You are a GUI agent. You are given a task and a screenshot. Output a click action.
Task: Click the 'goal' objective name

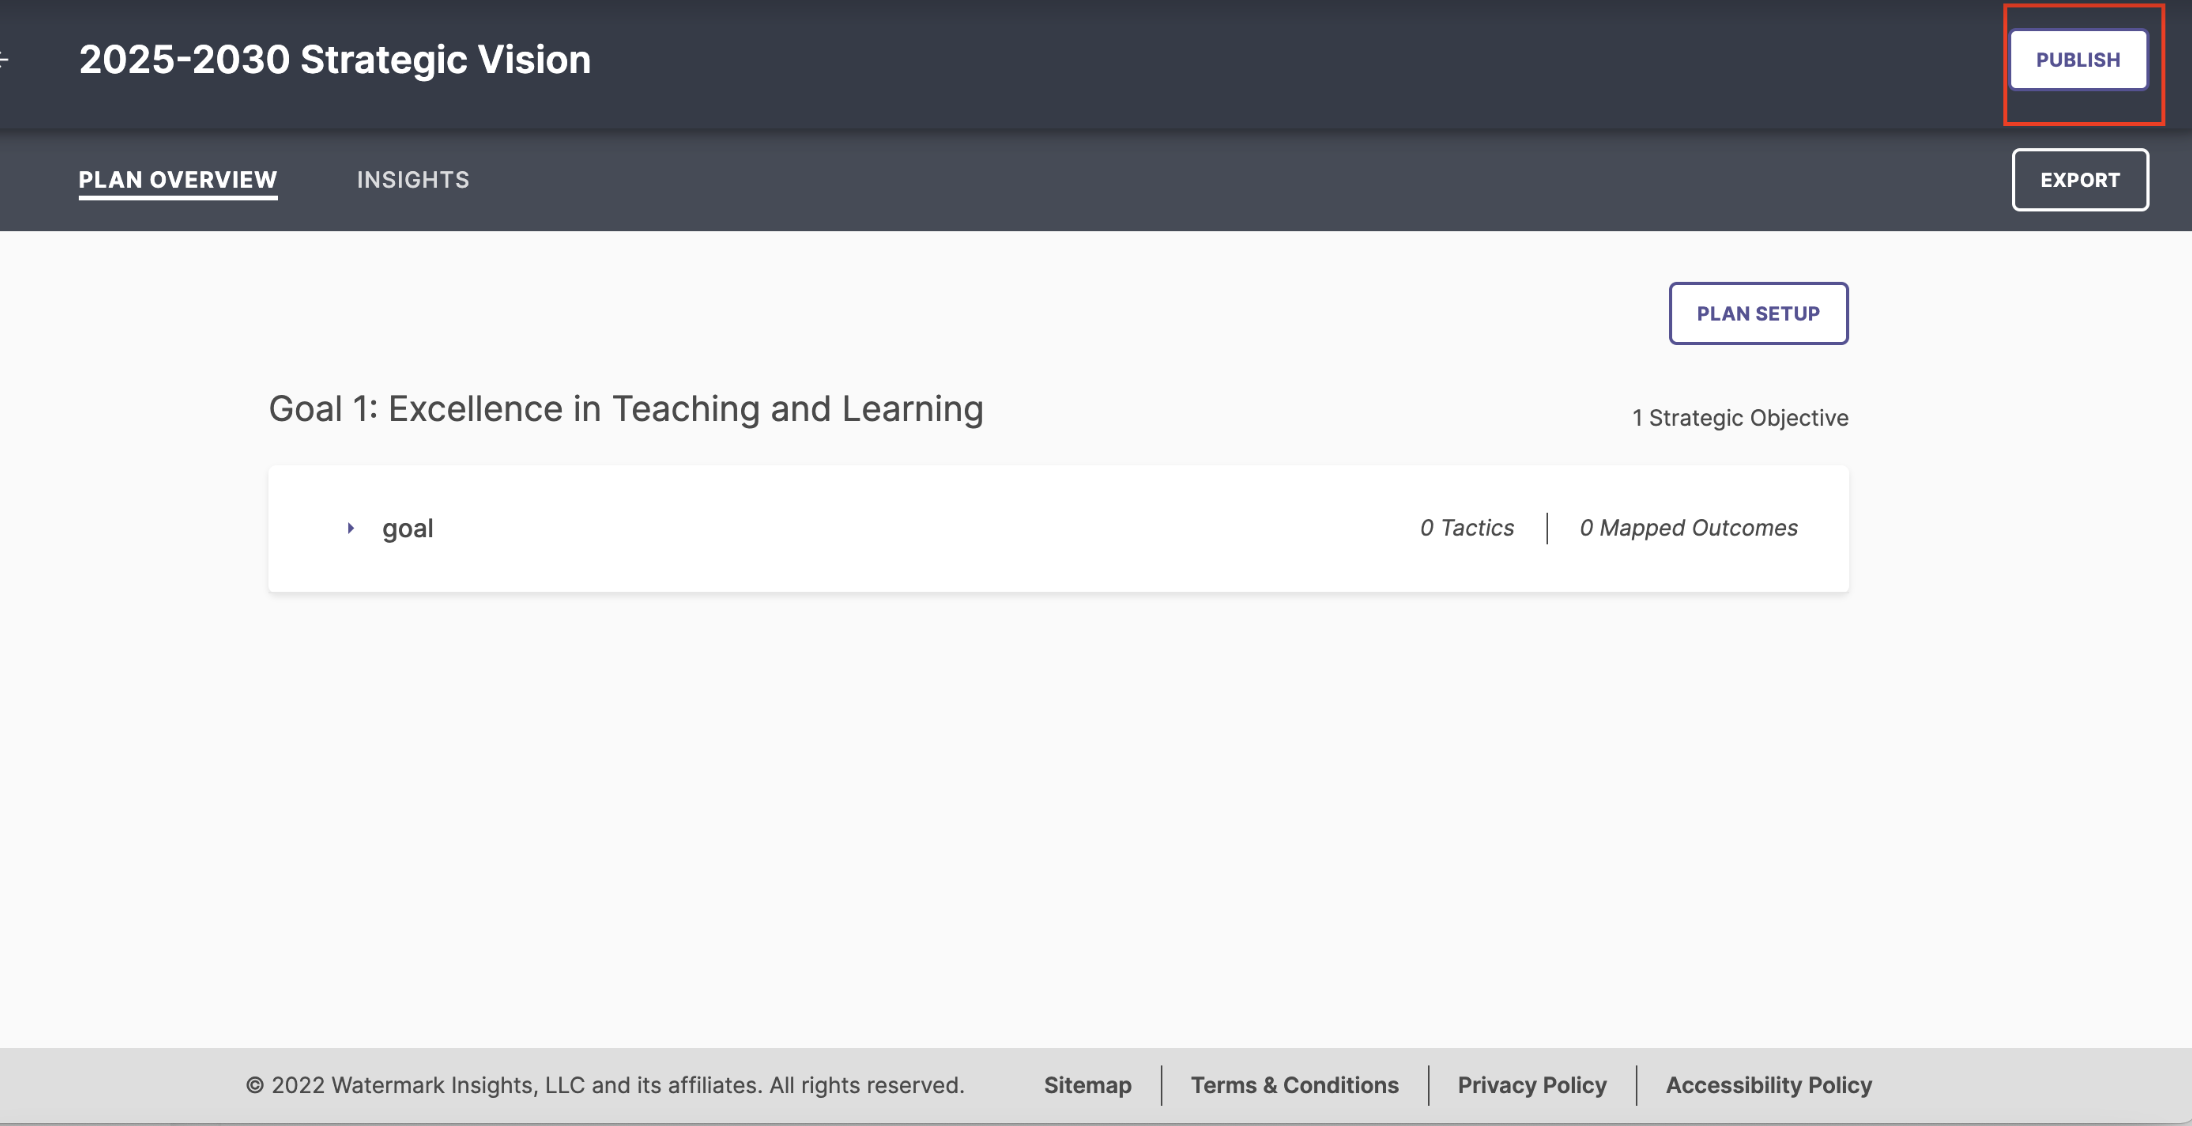(407, 529)
